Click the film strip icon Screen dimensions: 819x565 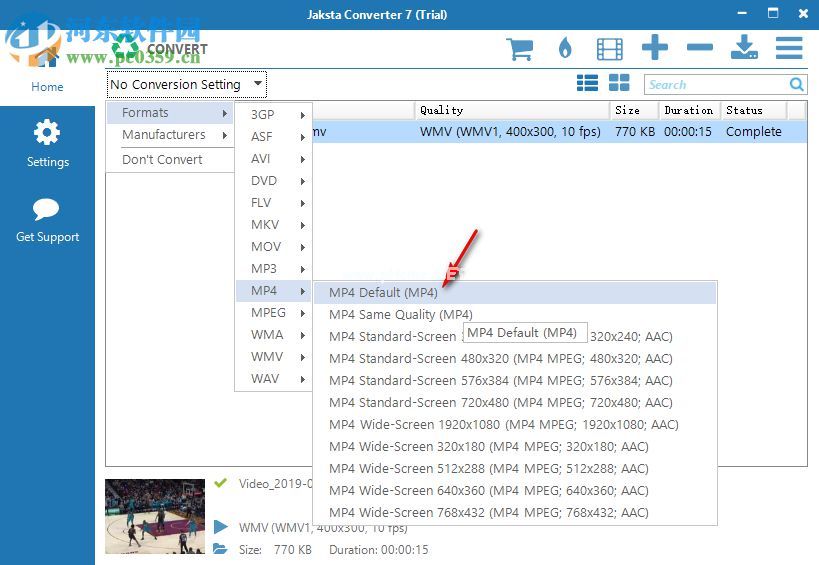(x=609, y=48)
